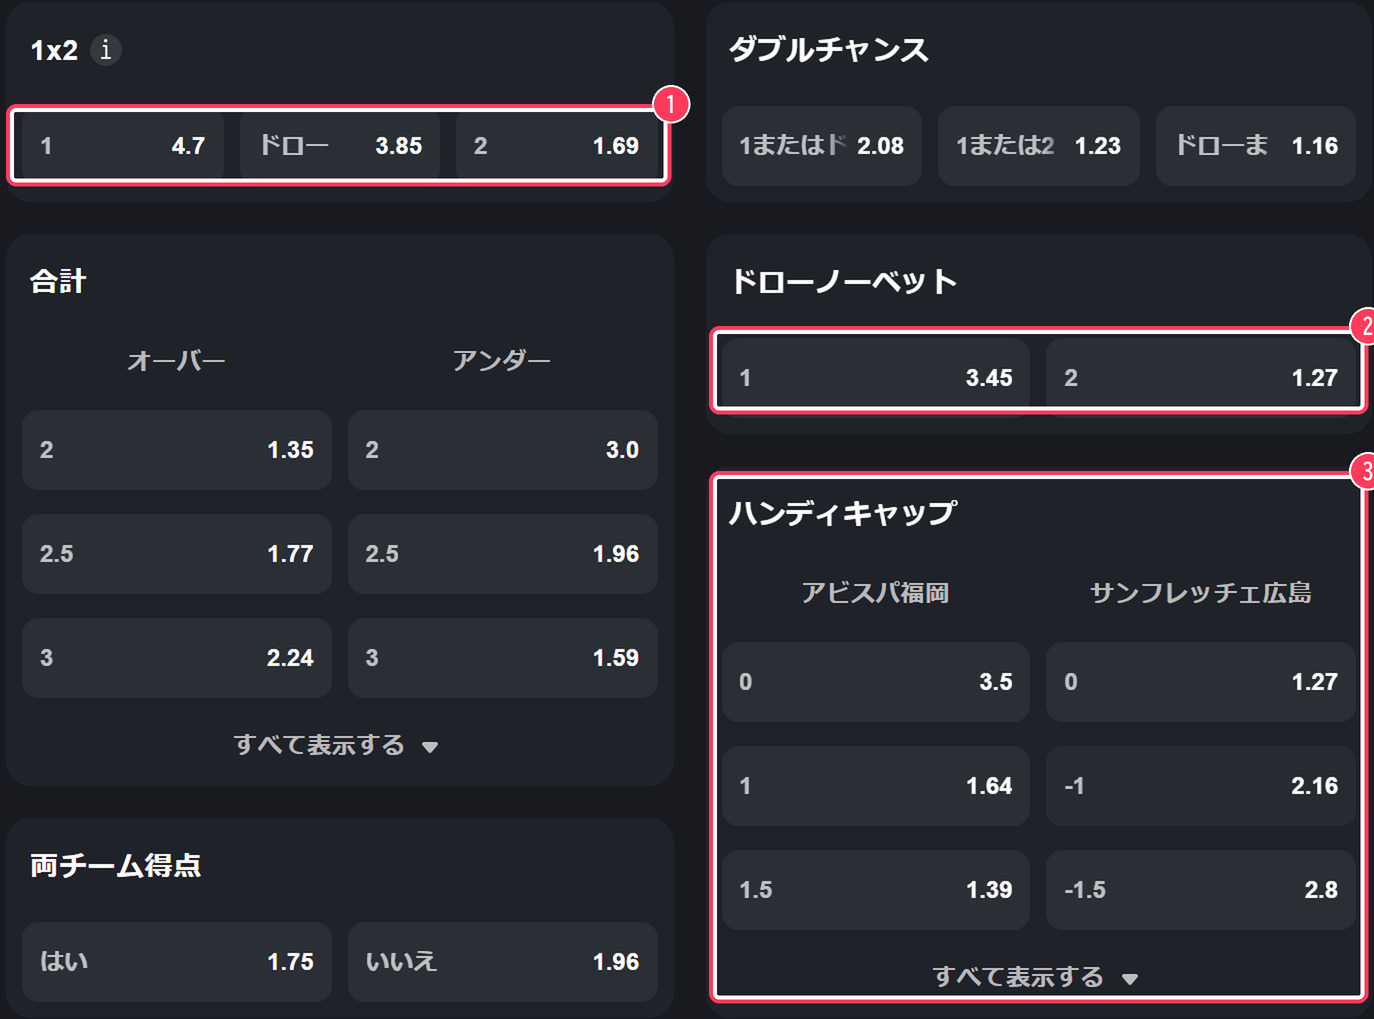Expand all totals via すべて表示する arrow
This screenshot has height=1019, width=1374.
coord(430,747)
